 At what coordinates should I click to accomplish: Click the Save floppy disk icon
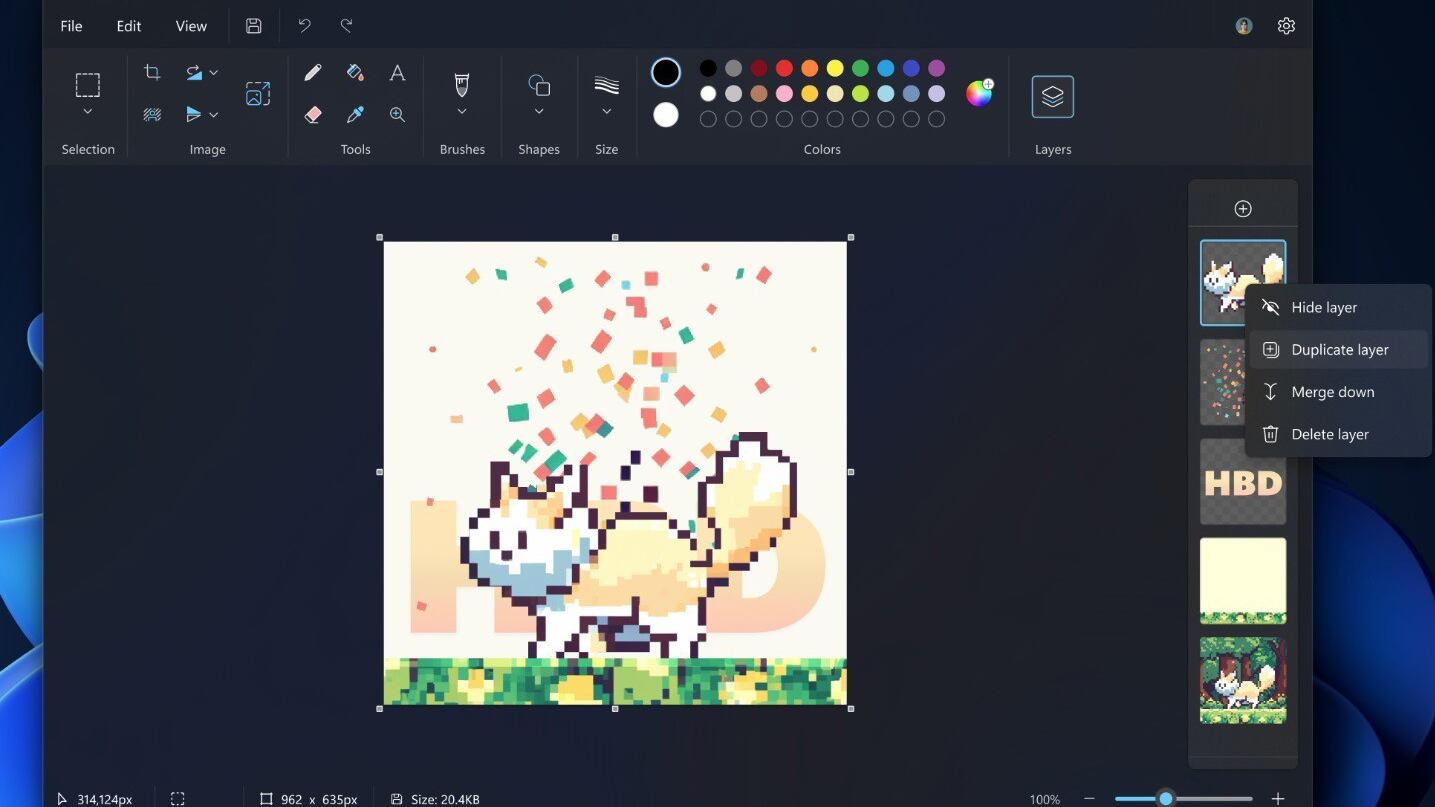[x=254, y=26]
